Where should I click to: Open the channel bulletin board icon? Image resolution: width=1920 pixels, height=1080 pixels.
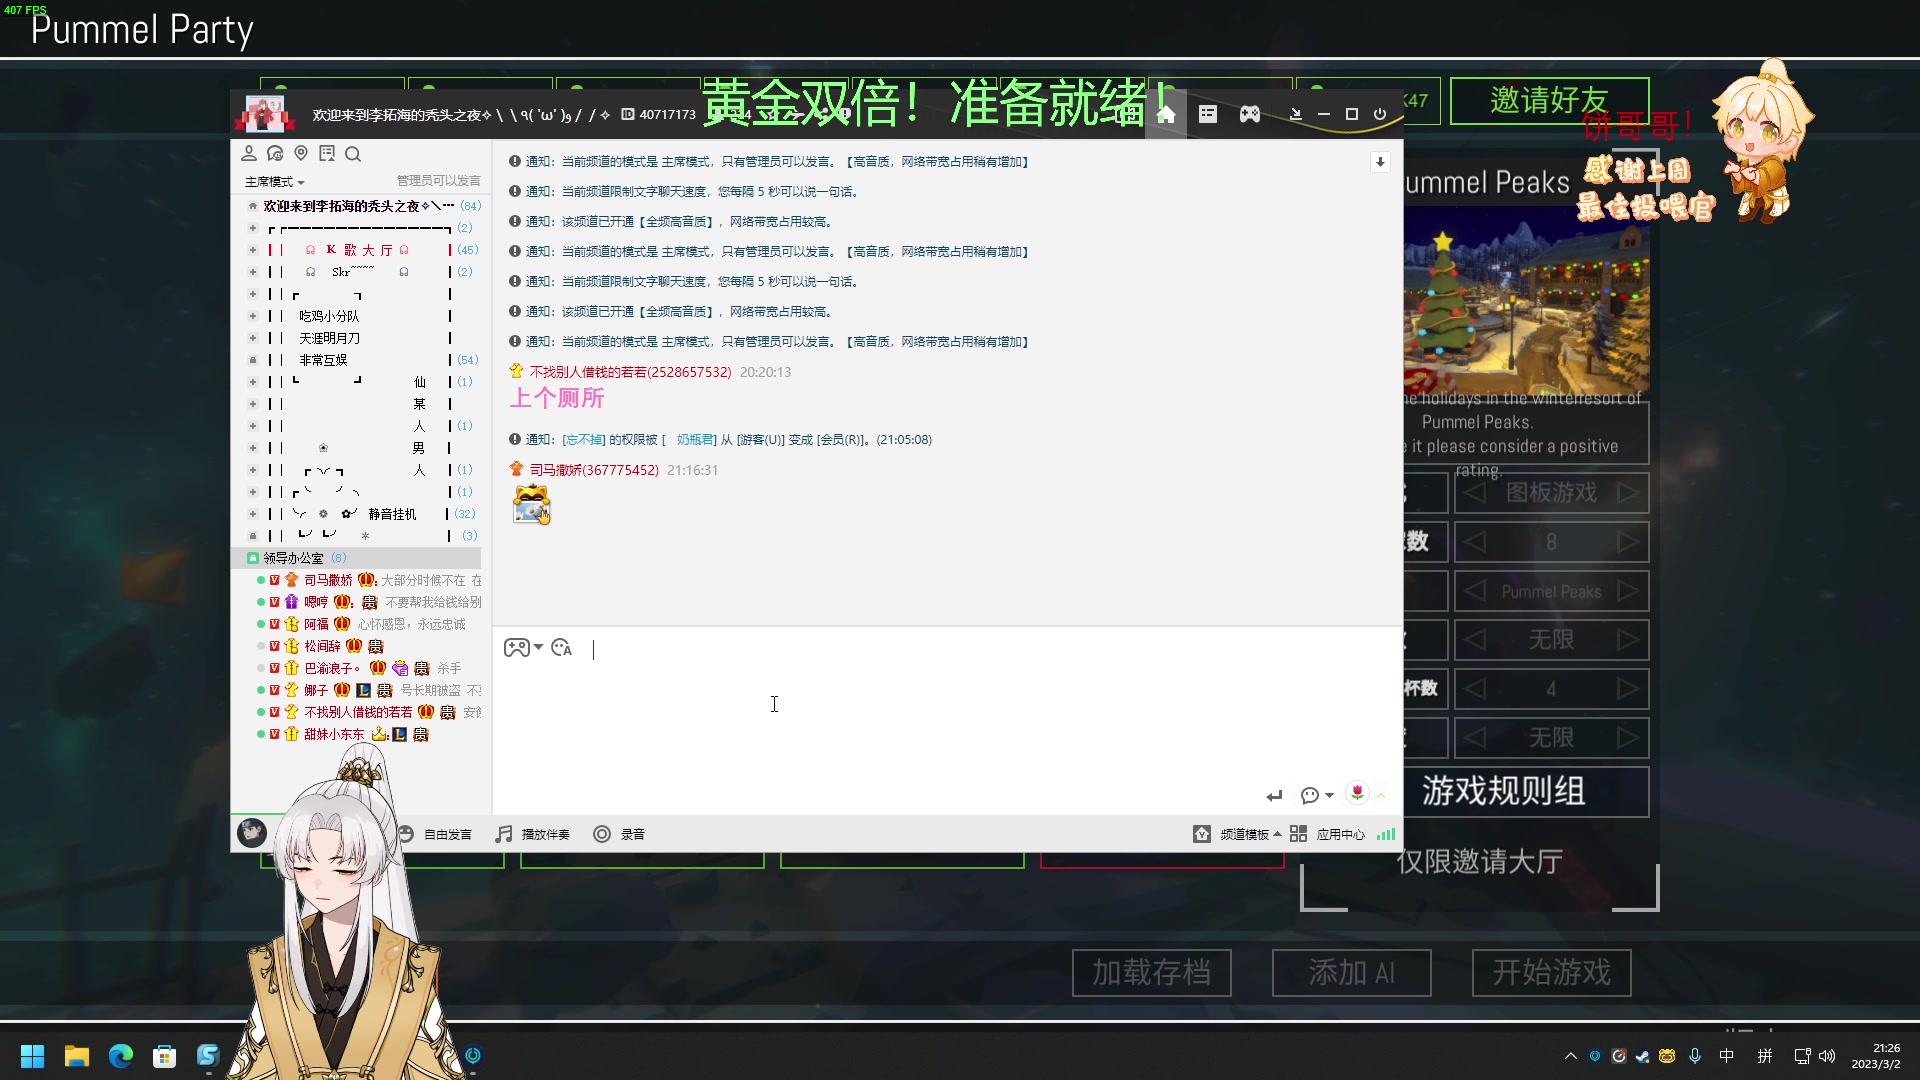point(327,153)
